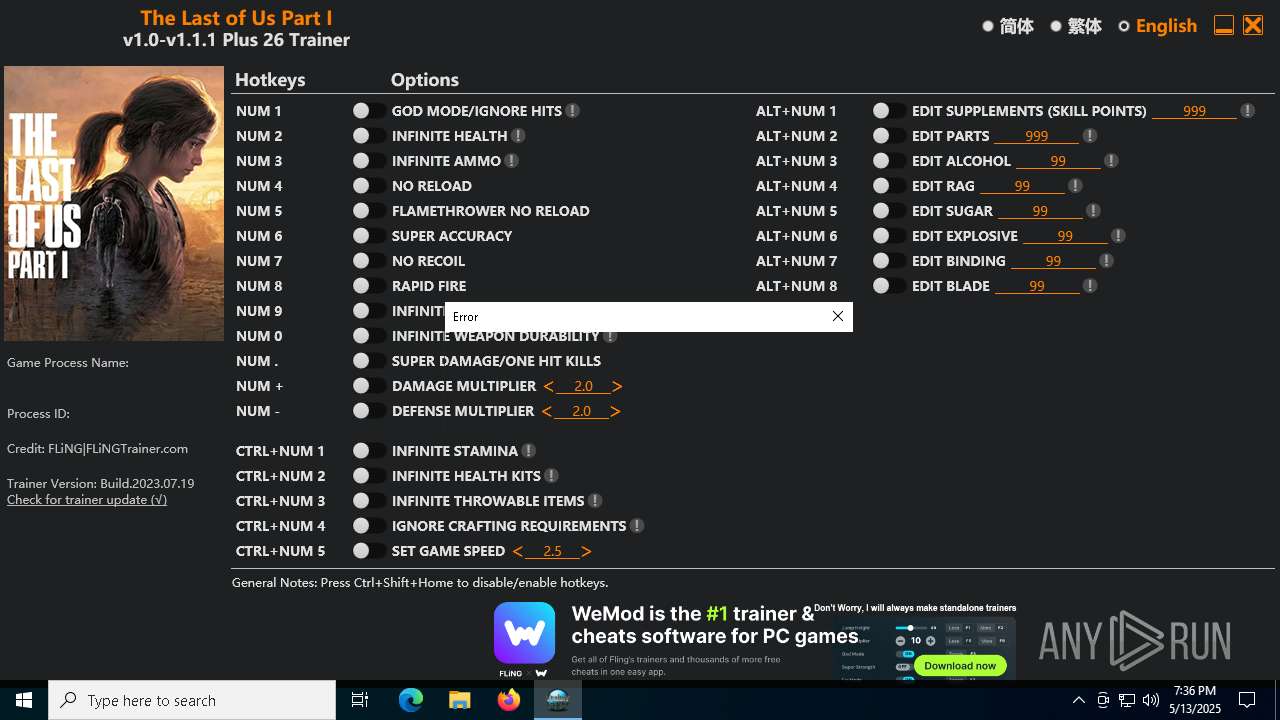
Task: Show hidden system tray icons
Action: pyautogui.click(x=1078, y=700)
